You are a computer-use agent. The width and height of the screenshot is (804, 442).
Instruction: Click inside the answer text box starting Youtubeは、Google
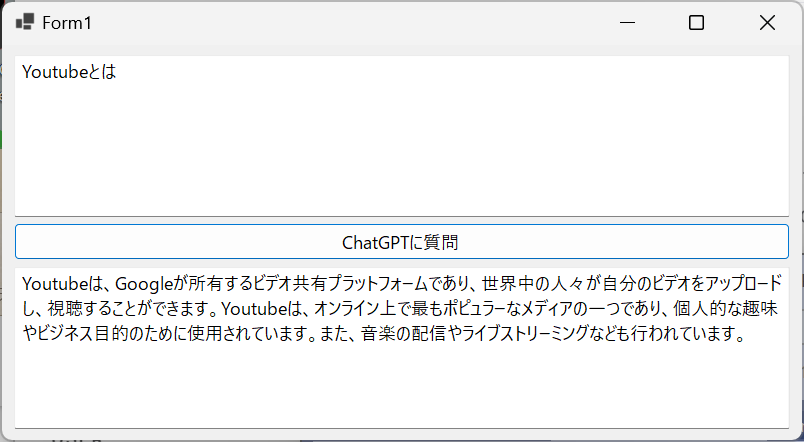[401, 348]
